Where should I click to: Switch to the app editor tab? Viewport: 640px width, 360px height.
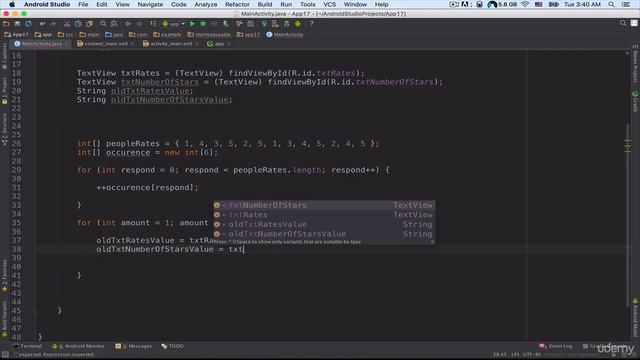tap(219, 44)
